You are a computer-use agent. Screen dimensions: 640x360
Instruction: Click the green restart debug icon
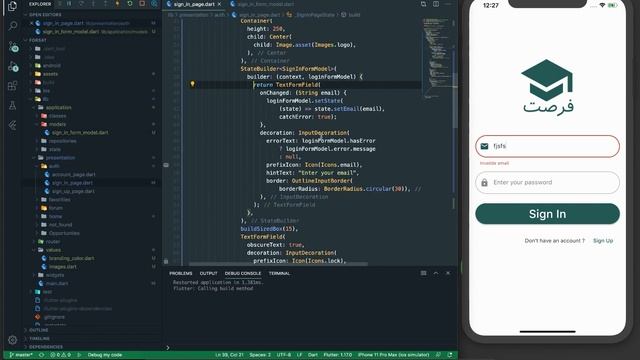click(x=130, y=4)
